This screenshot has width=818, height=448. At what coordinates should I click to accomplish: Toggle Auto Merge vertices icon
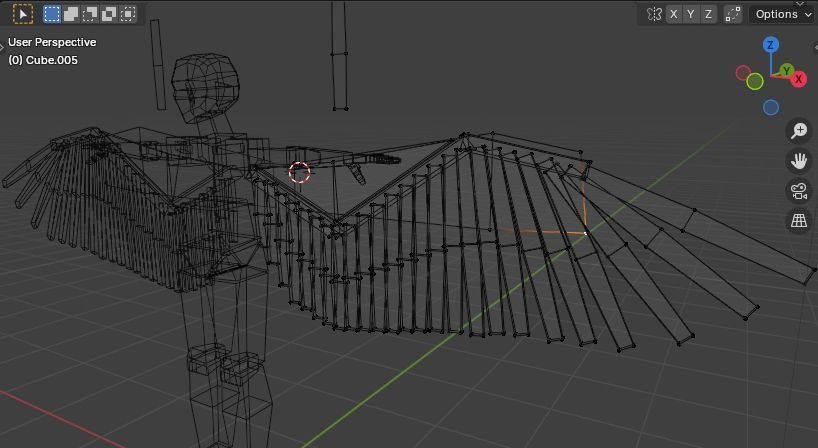(x=733, y=14)
